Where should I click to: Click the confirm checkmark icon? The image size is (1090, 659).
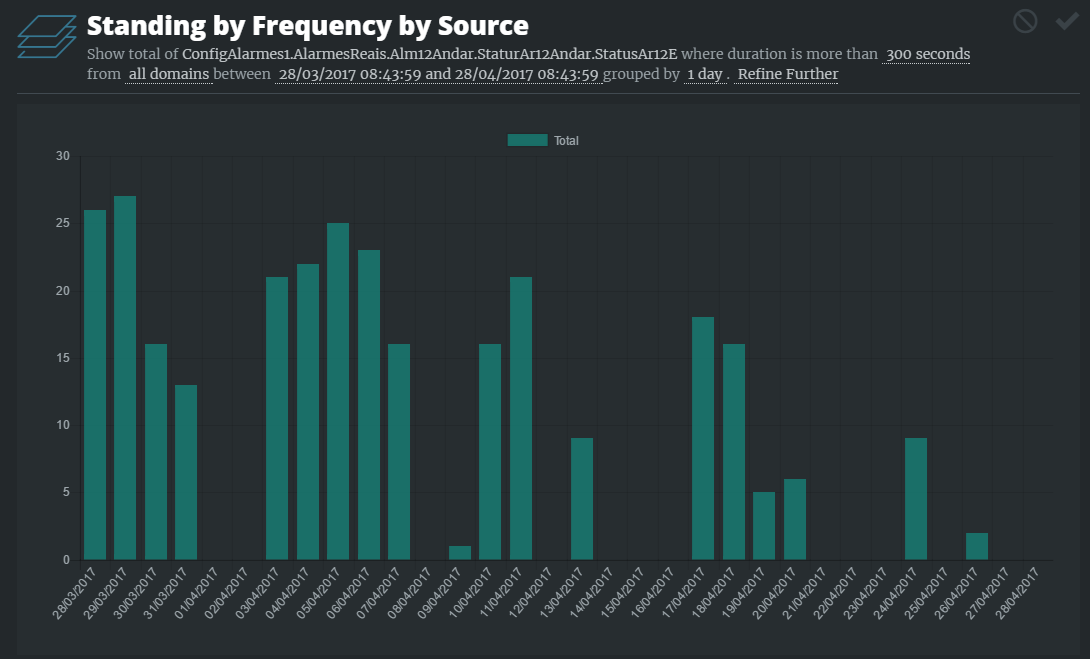coord(1066,21)
